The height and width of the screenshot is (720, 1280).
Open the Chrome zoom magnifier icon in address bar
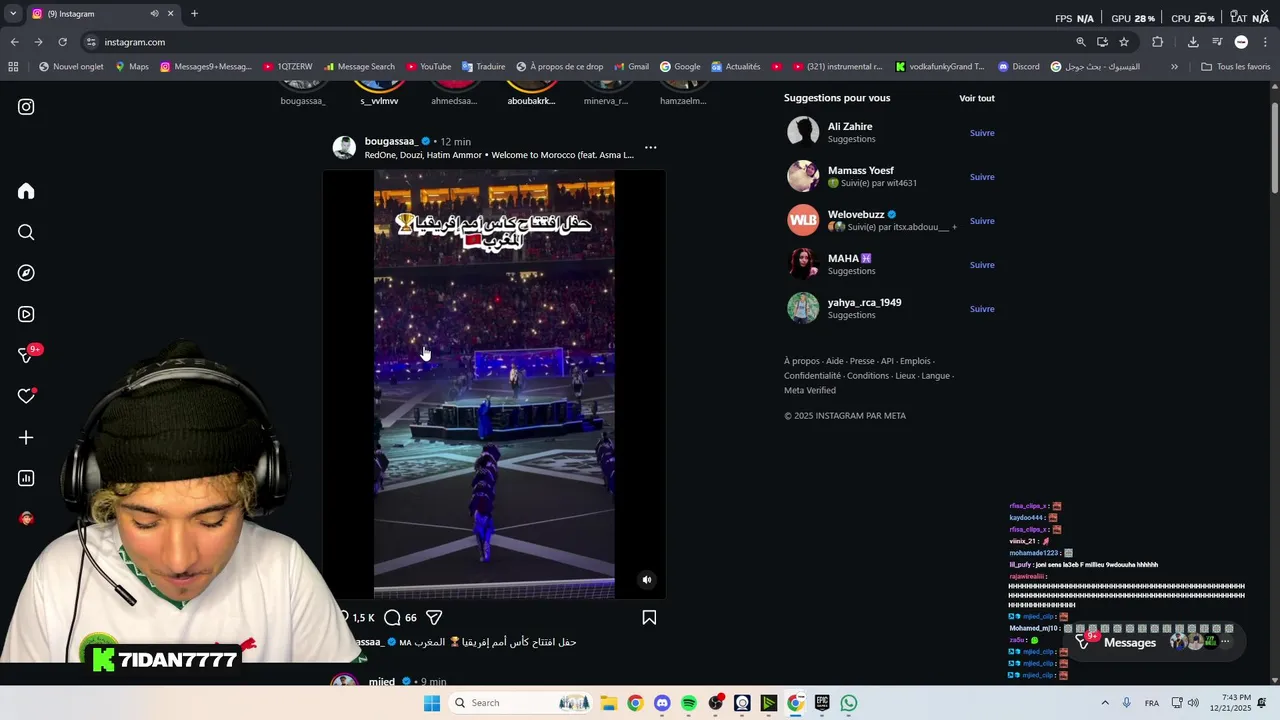(1080, 42)
